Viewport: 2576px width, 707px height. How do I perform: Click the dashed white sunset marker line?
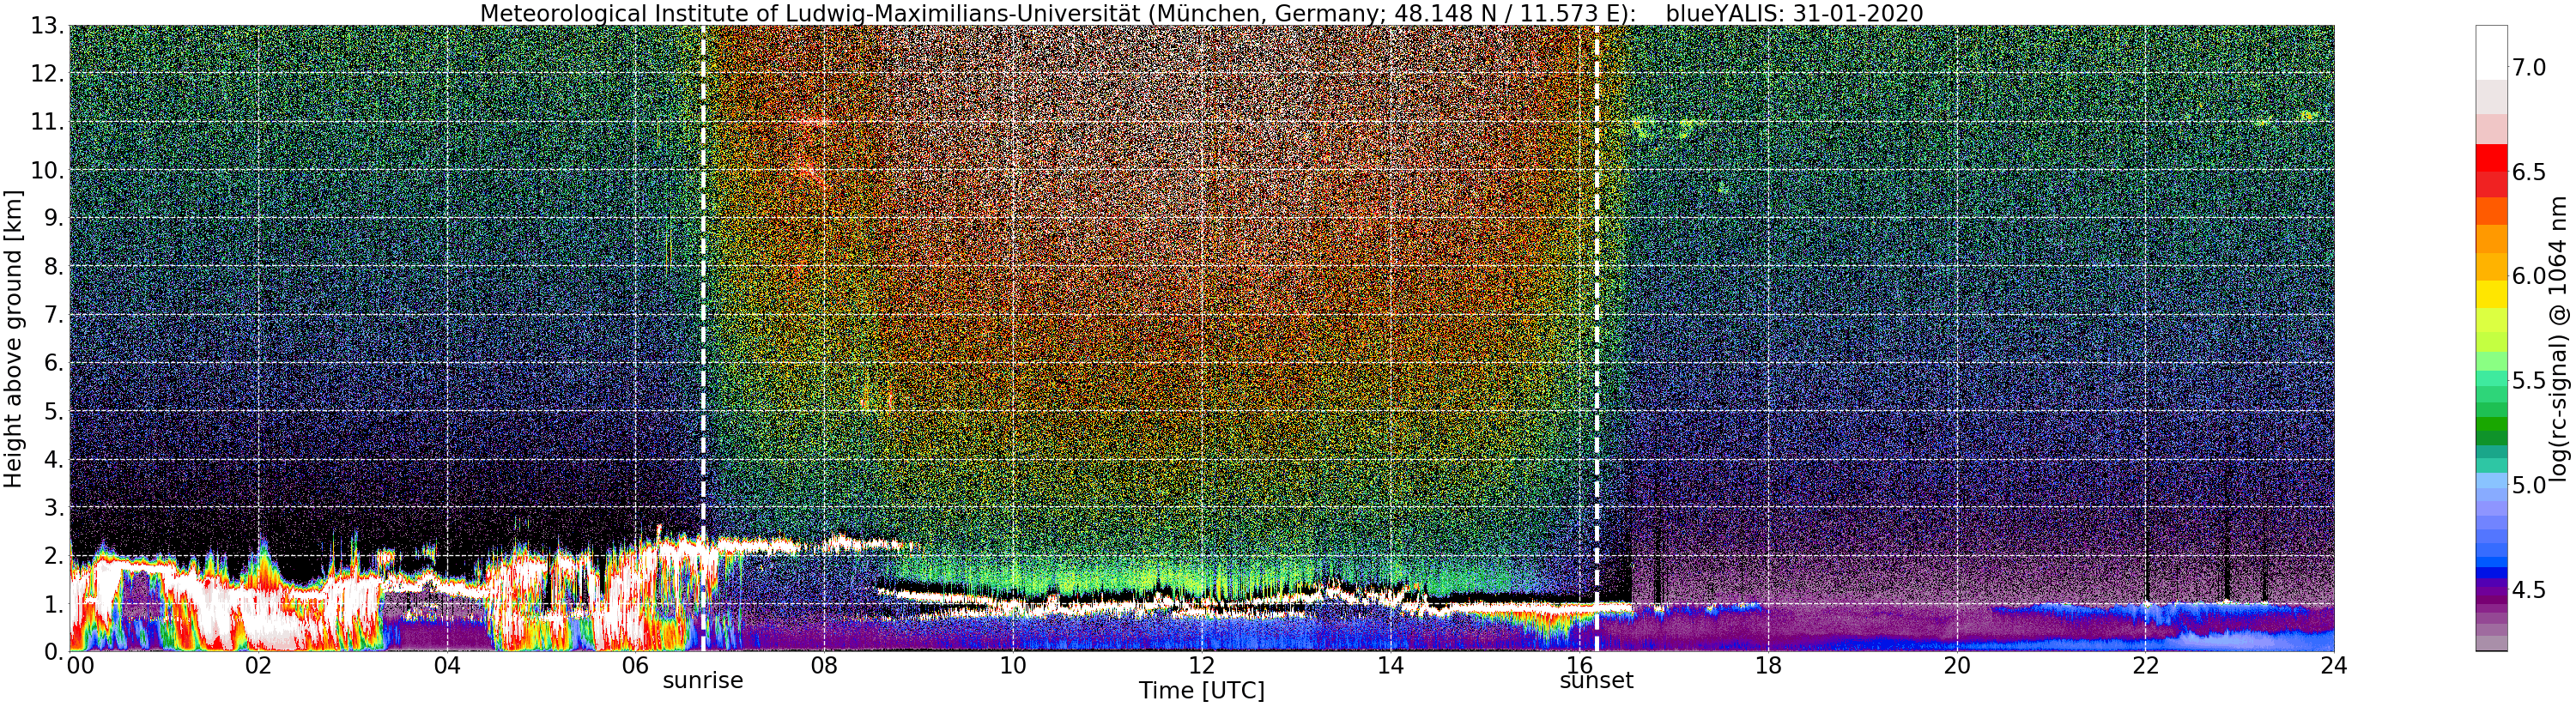click(1596, 338)
